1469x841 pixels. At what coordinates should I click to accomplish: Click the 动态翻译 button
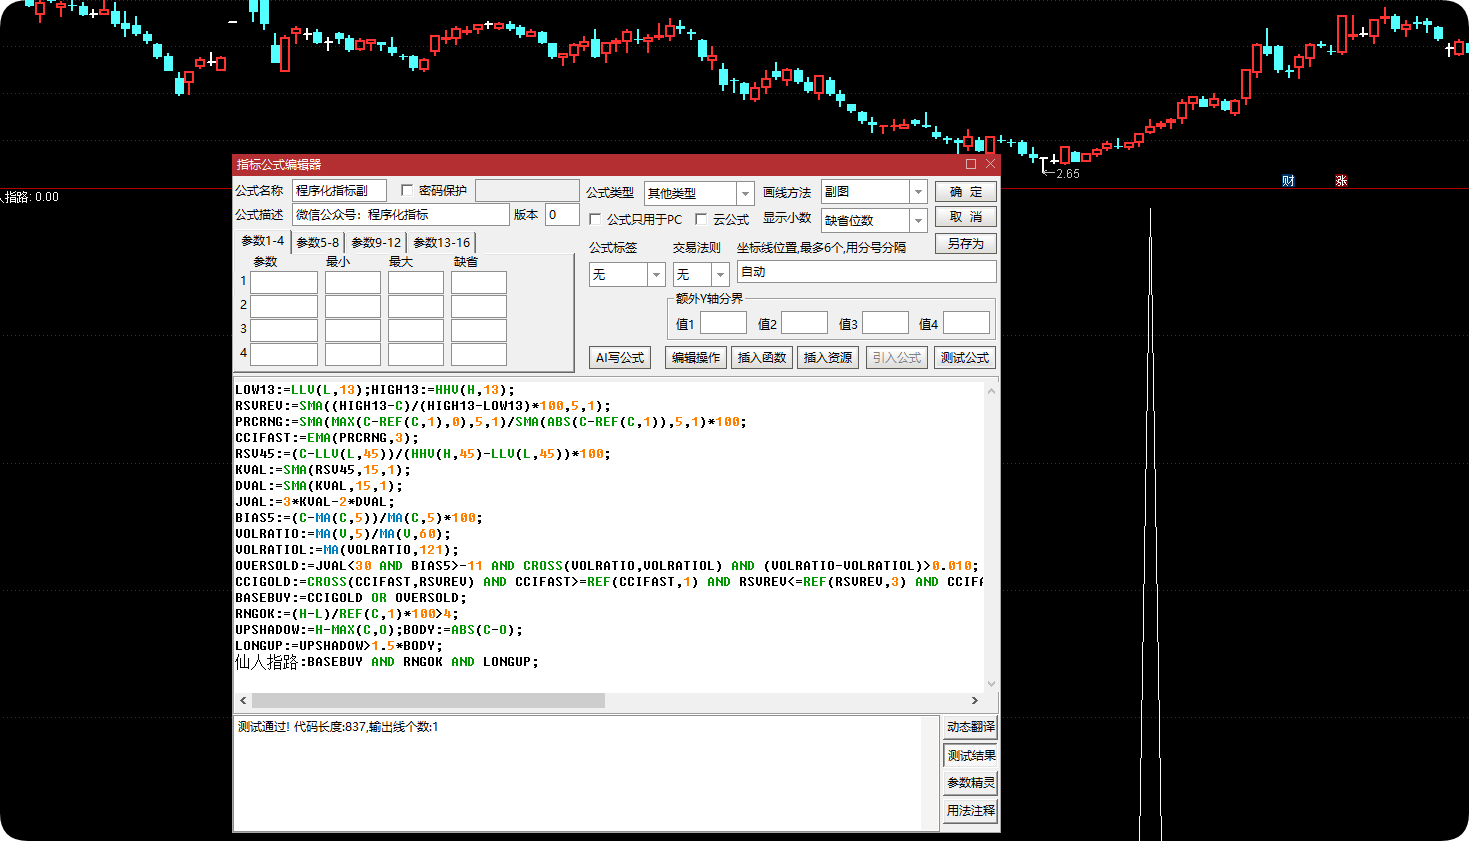pyautogui.click(x=970, y=727)
